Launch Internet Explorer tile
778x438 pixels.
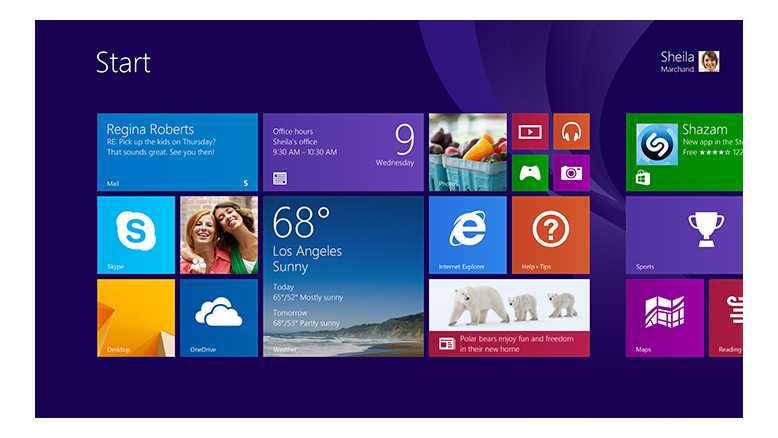pyautogui.click(x=468, y=235)
